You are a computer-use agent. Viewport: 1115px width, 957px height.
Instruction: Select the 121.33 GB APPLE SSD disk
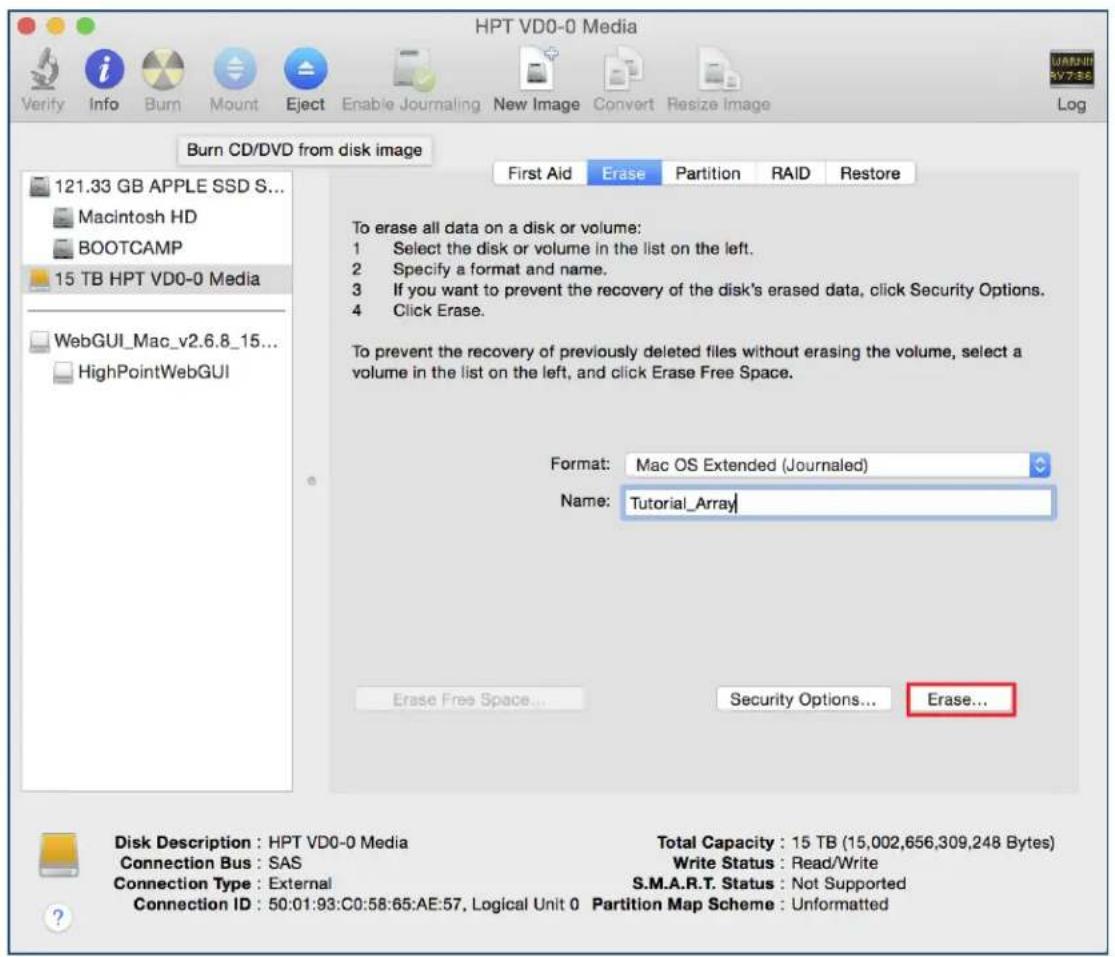(x=157, y=186)
